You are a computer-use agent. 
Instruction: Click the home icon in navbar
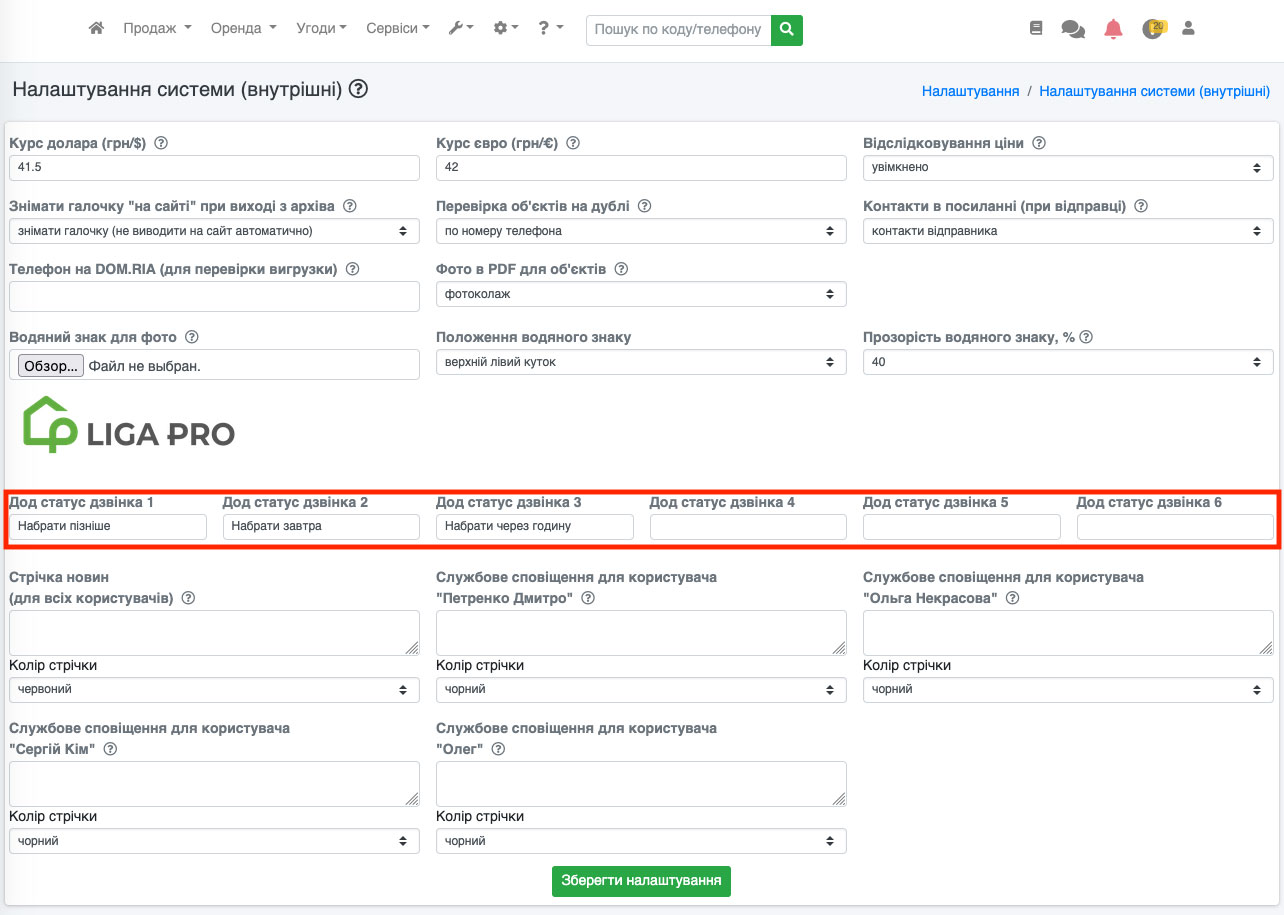(96, 29)
